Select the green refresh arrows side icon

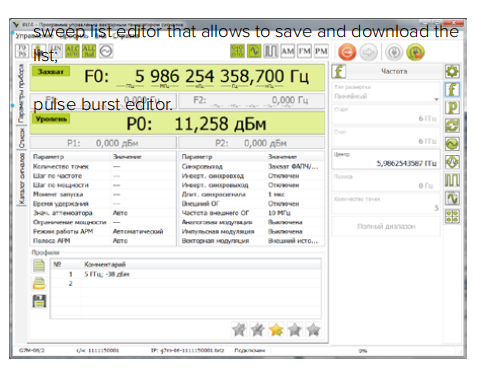[x=452, y=126]
